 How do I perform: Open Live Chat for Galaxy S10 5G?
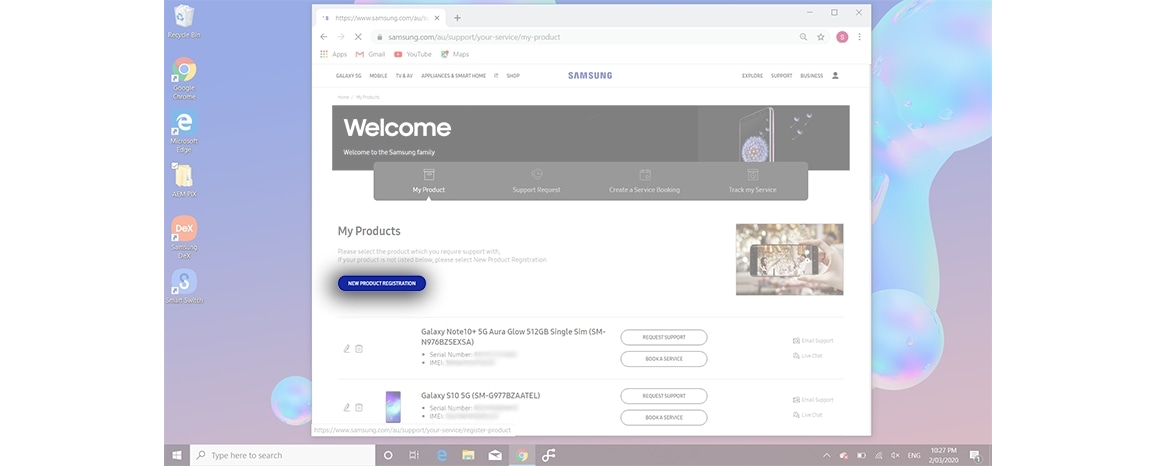click(x=807, y=414)
